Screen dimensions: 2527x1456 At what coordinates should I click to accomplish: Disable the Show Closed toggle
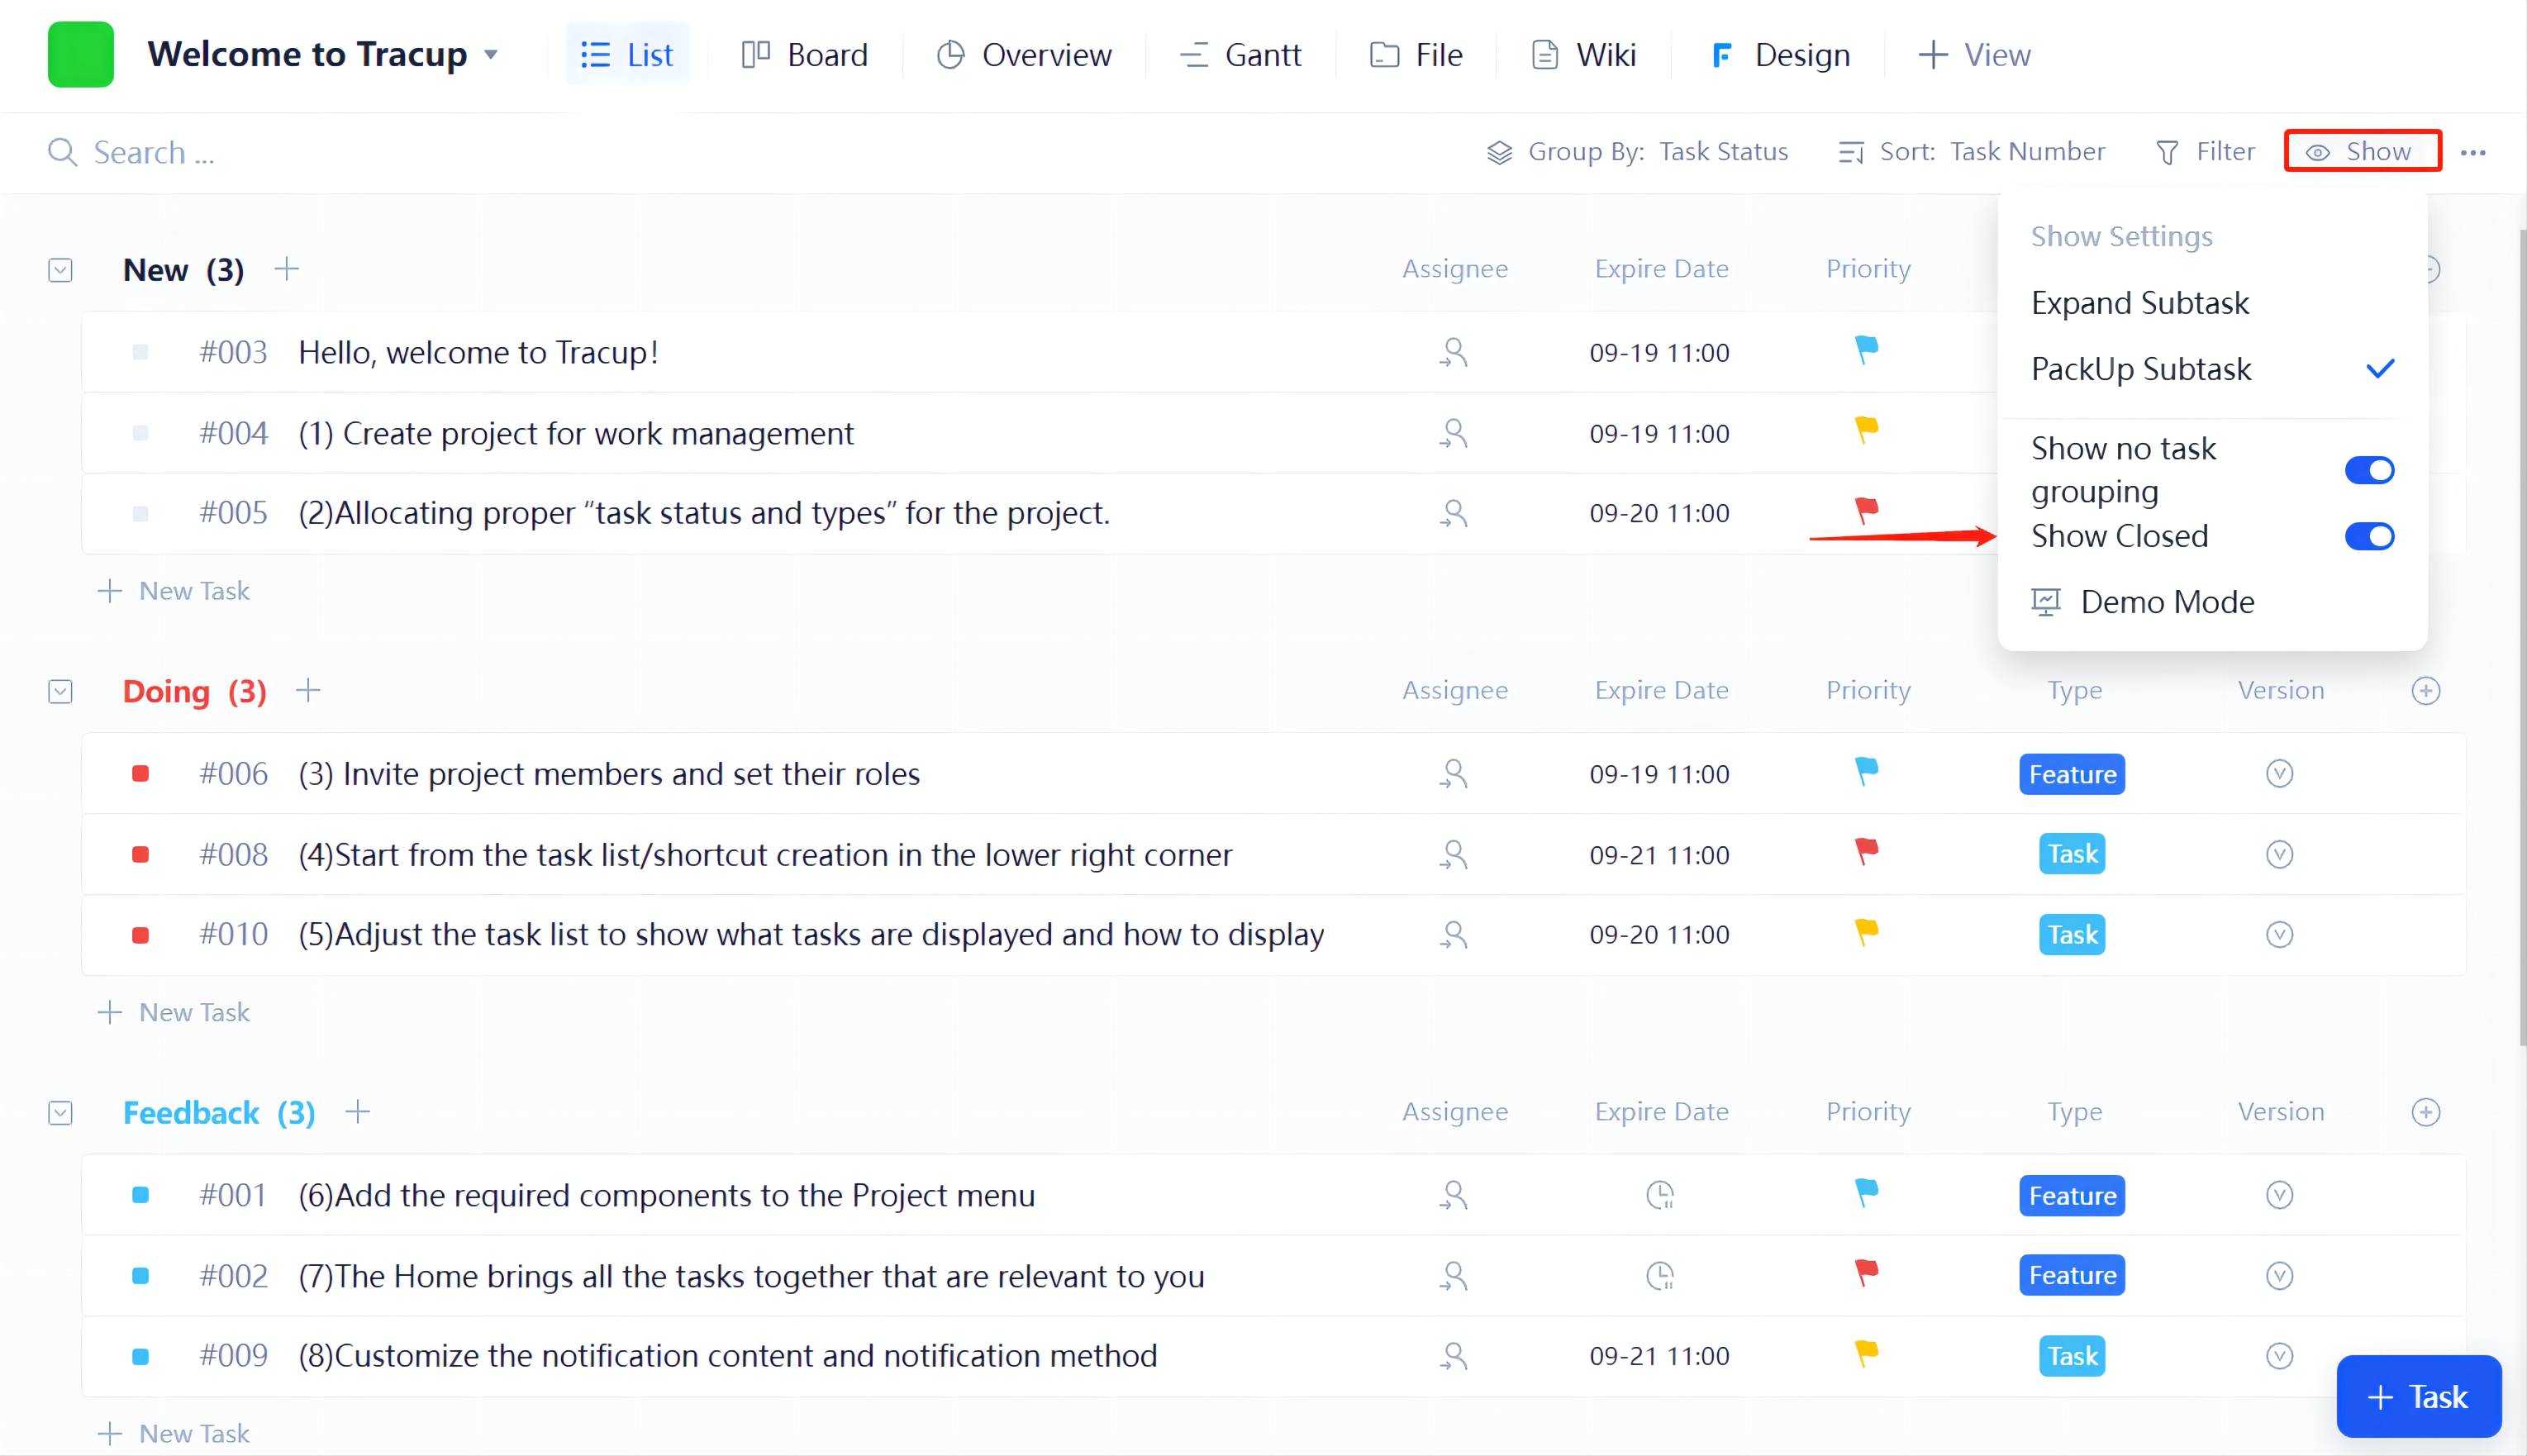tap(2369, 537)
